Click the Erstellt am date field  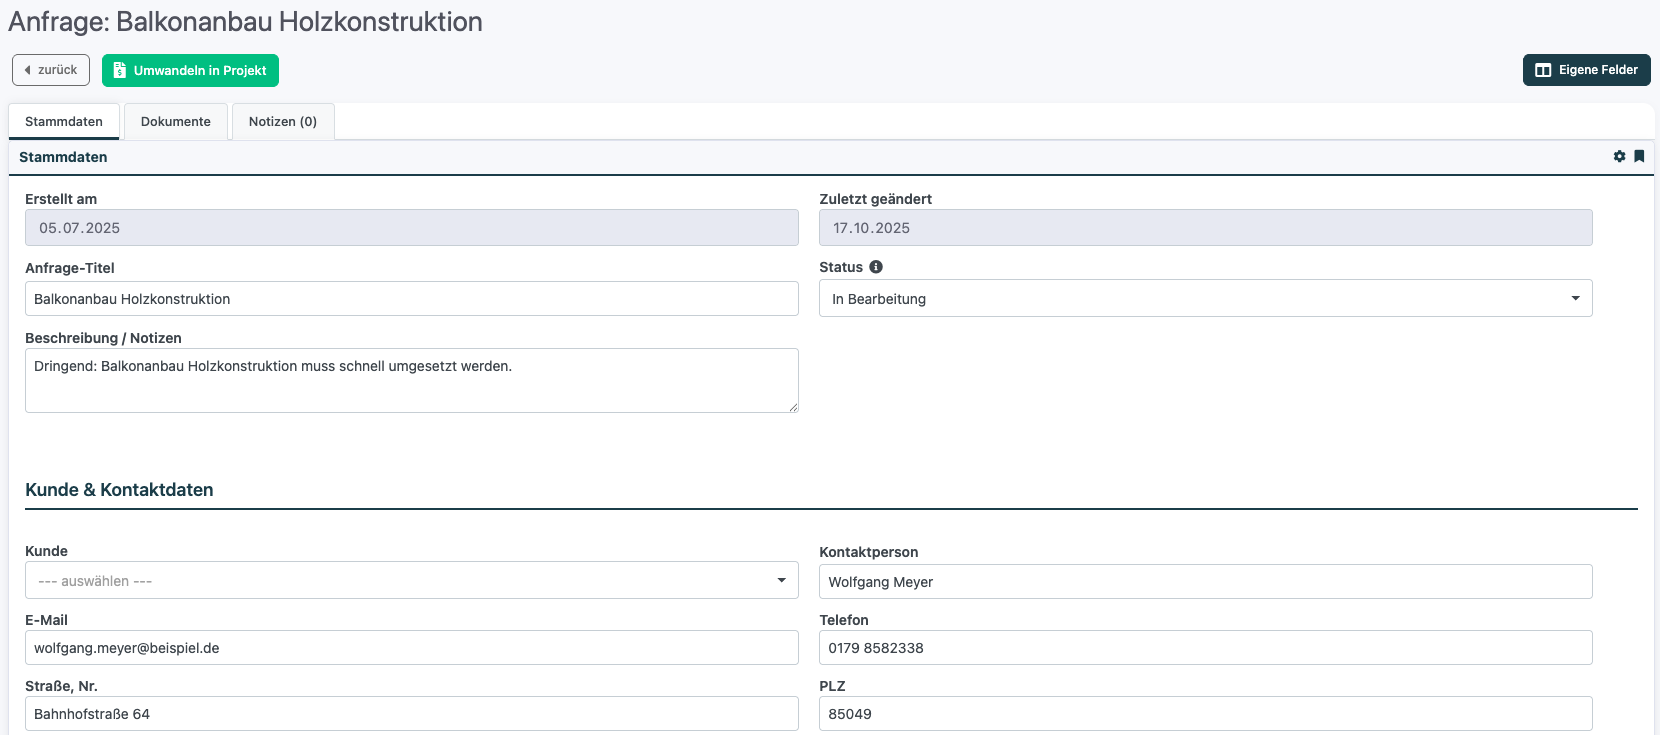[x=411, y=228]
